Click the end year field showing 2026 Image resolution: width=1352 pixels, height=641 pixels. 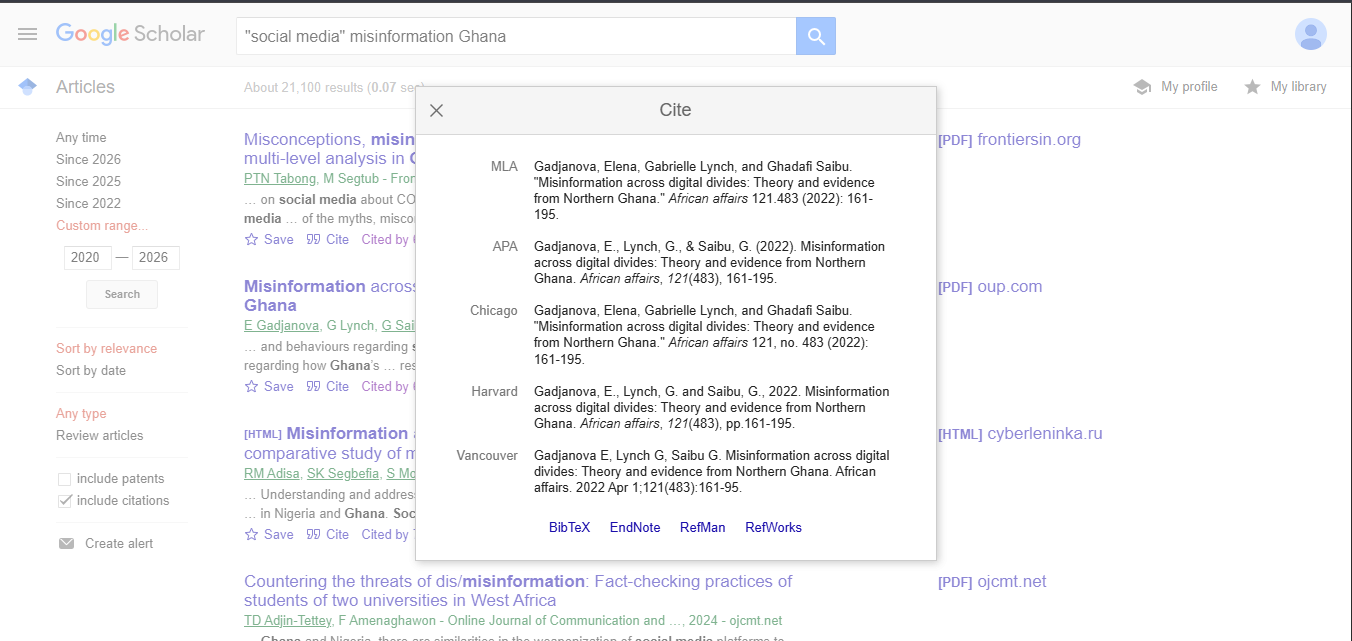coord(155,258)
